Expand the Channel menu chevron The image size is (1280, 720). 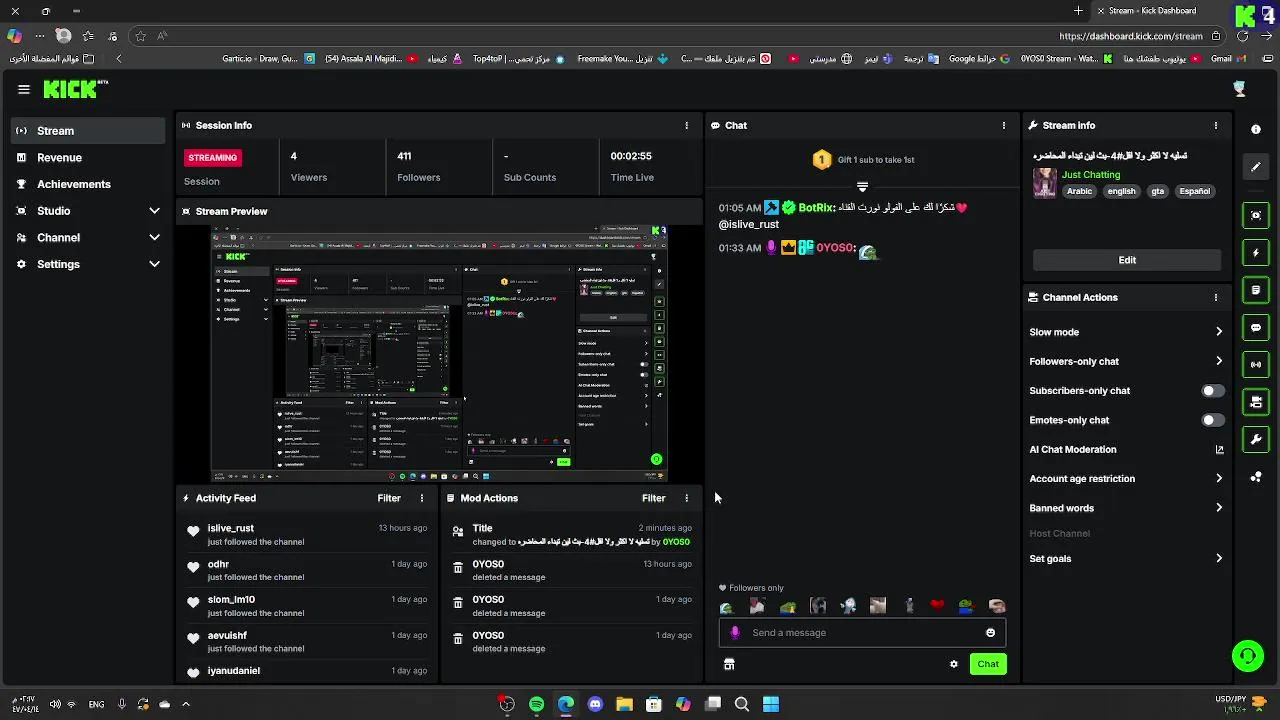pos(154,238)
